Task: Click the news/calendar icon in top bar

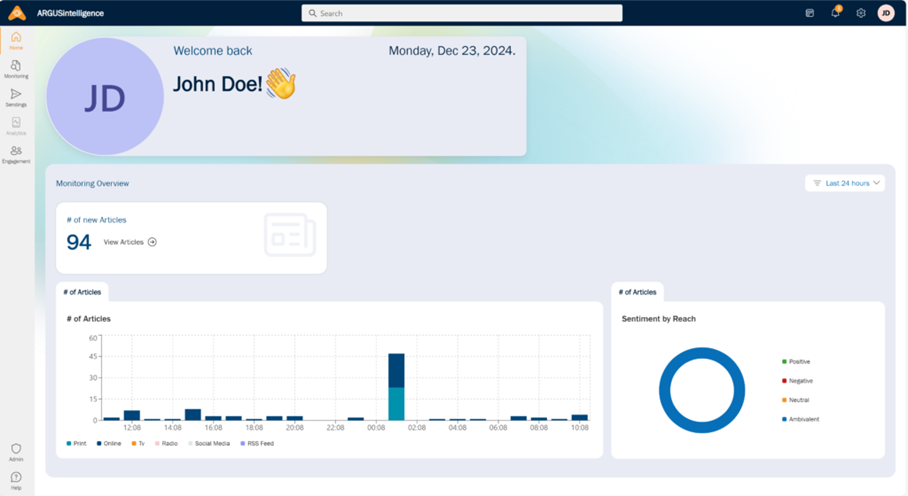Action: (809, 13)
